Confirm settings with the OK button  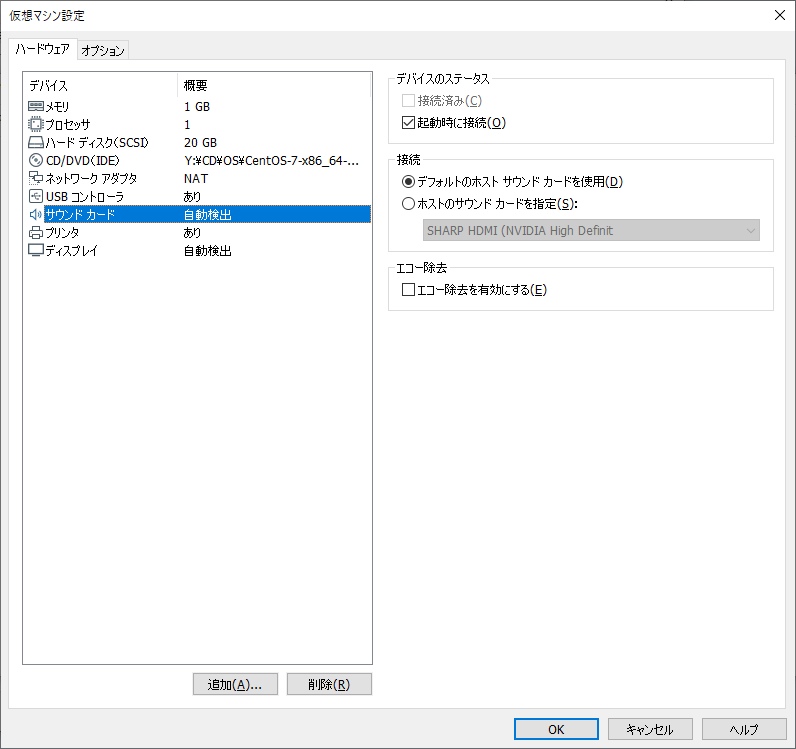coord(556,729)
